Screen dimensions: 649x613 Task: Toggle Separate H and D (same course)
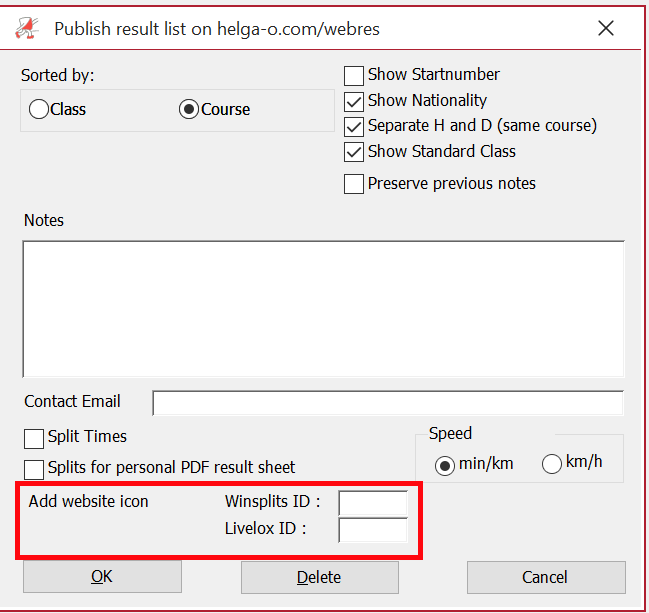pos(354,127)
